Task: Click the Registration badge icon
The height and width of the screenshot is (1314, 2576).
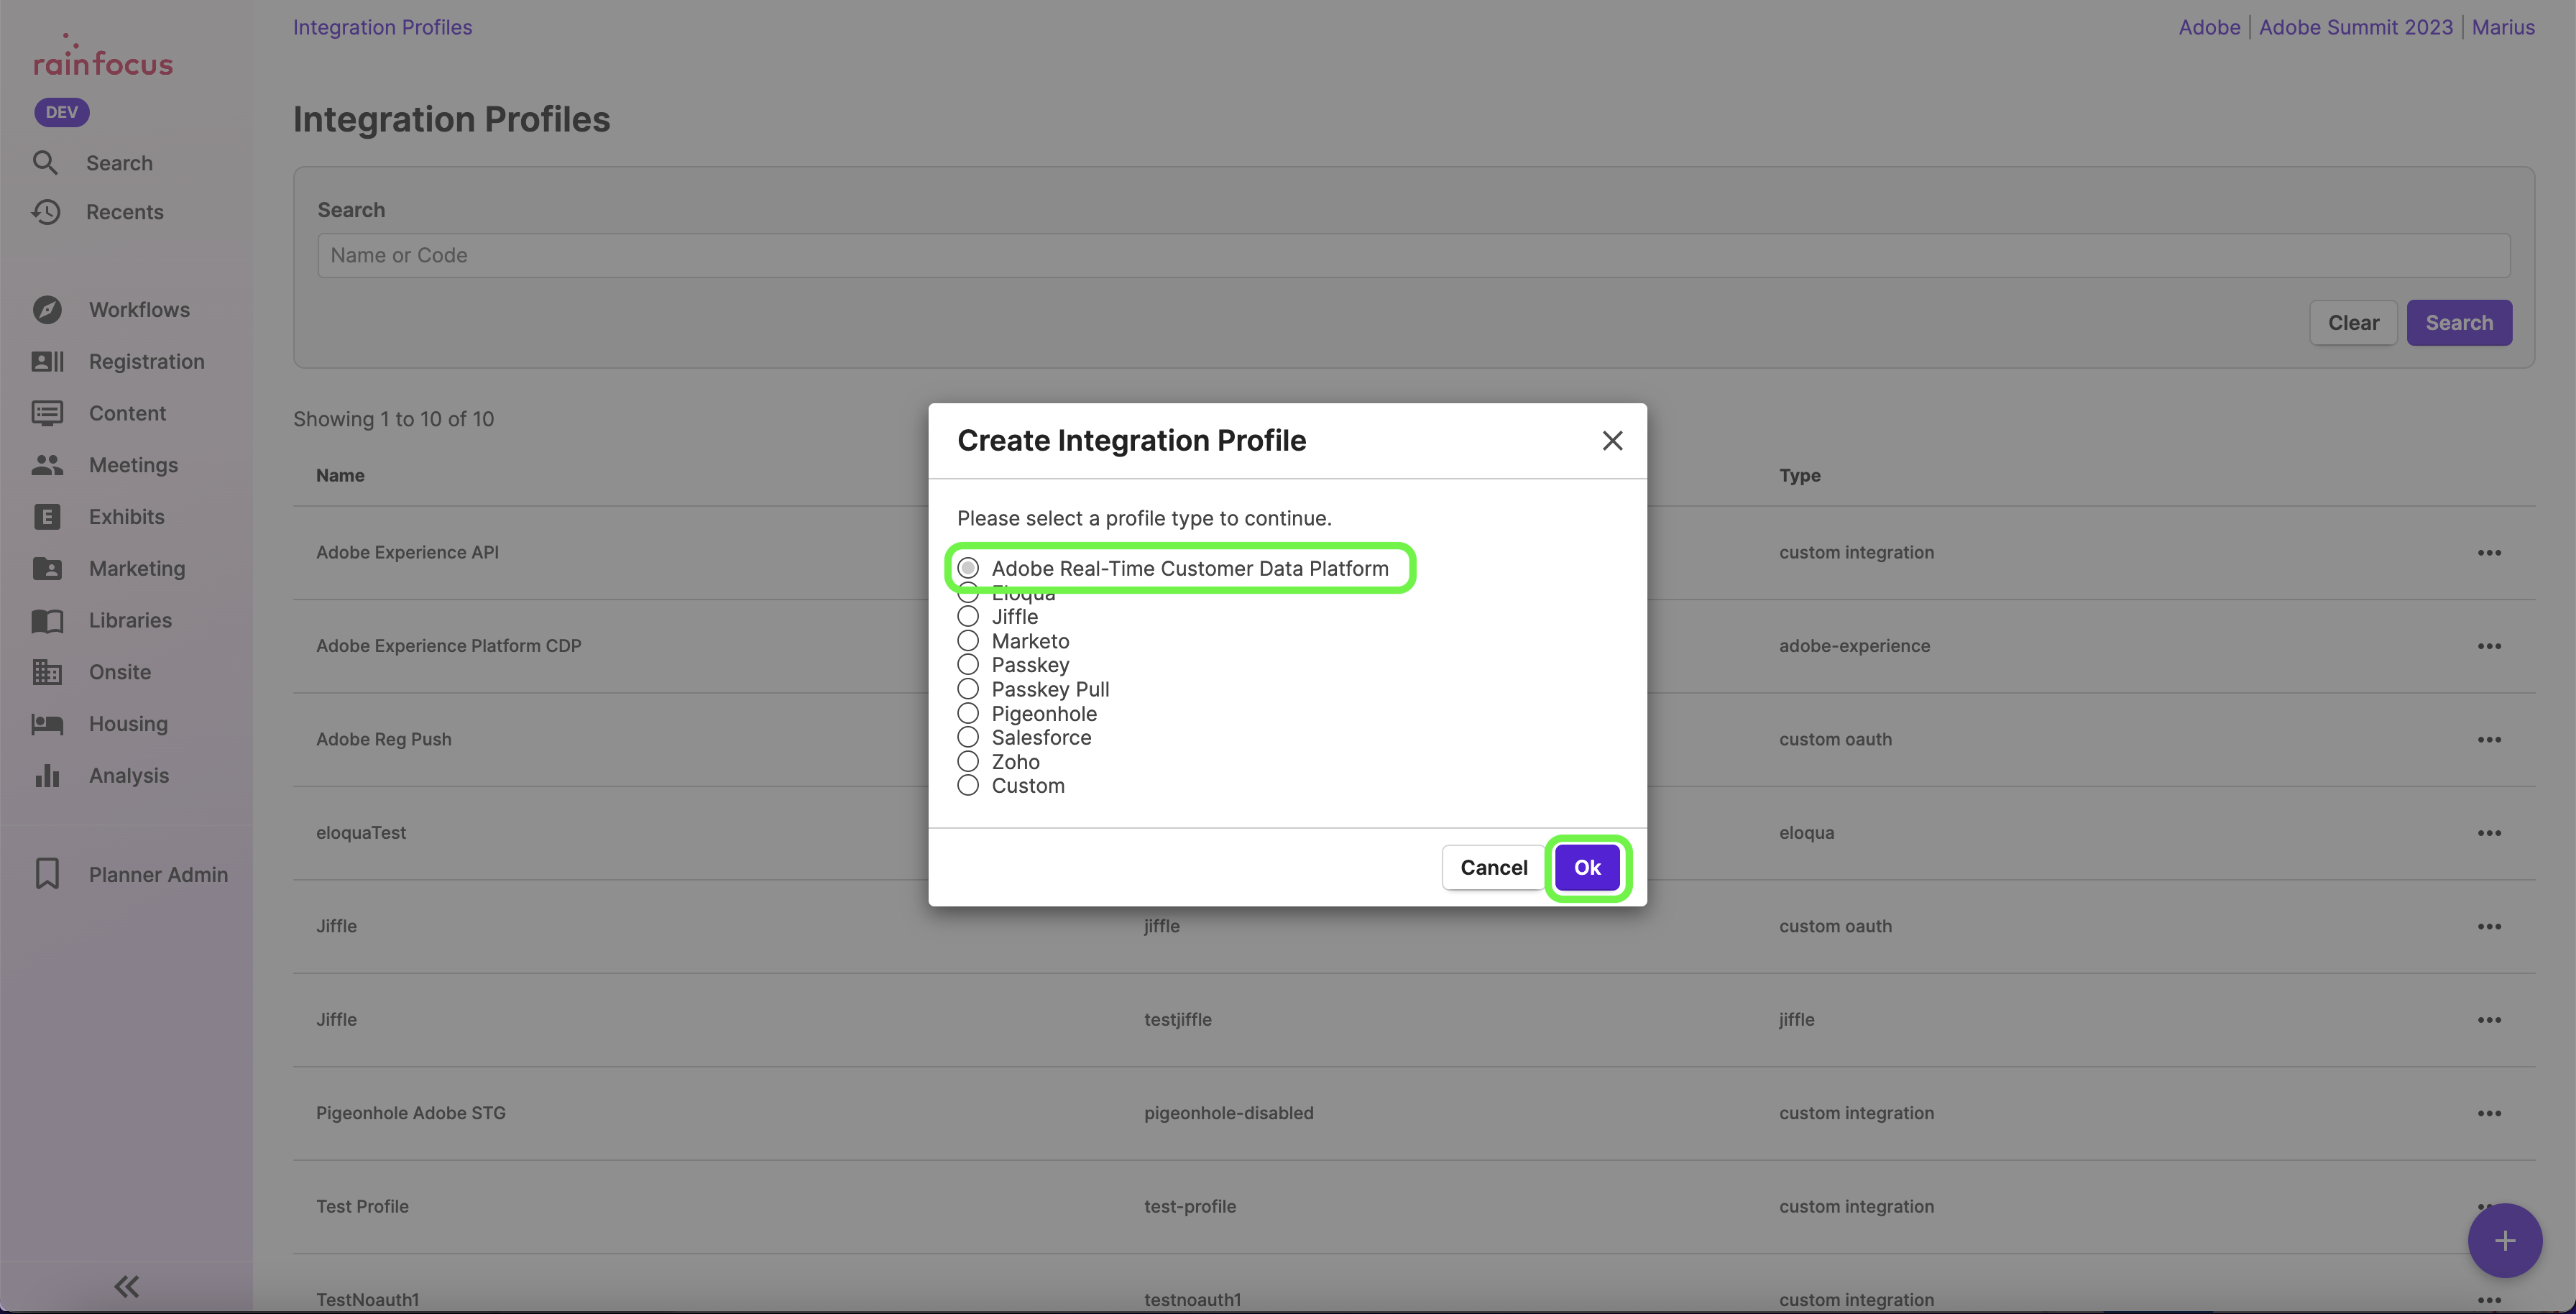Action: tap(47, 362)
